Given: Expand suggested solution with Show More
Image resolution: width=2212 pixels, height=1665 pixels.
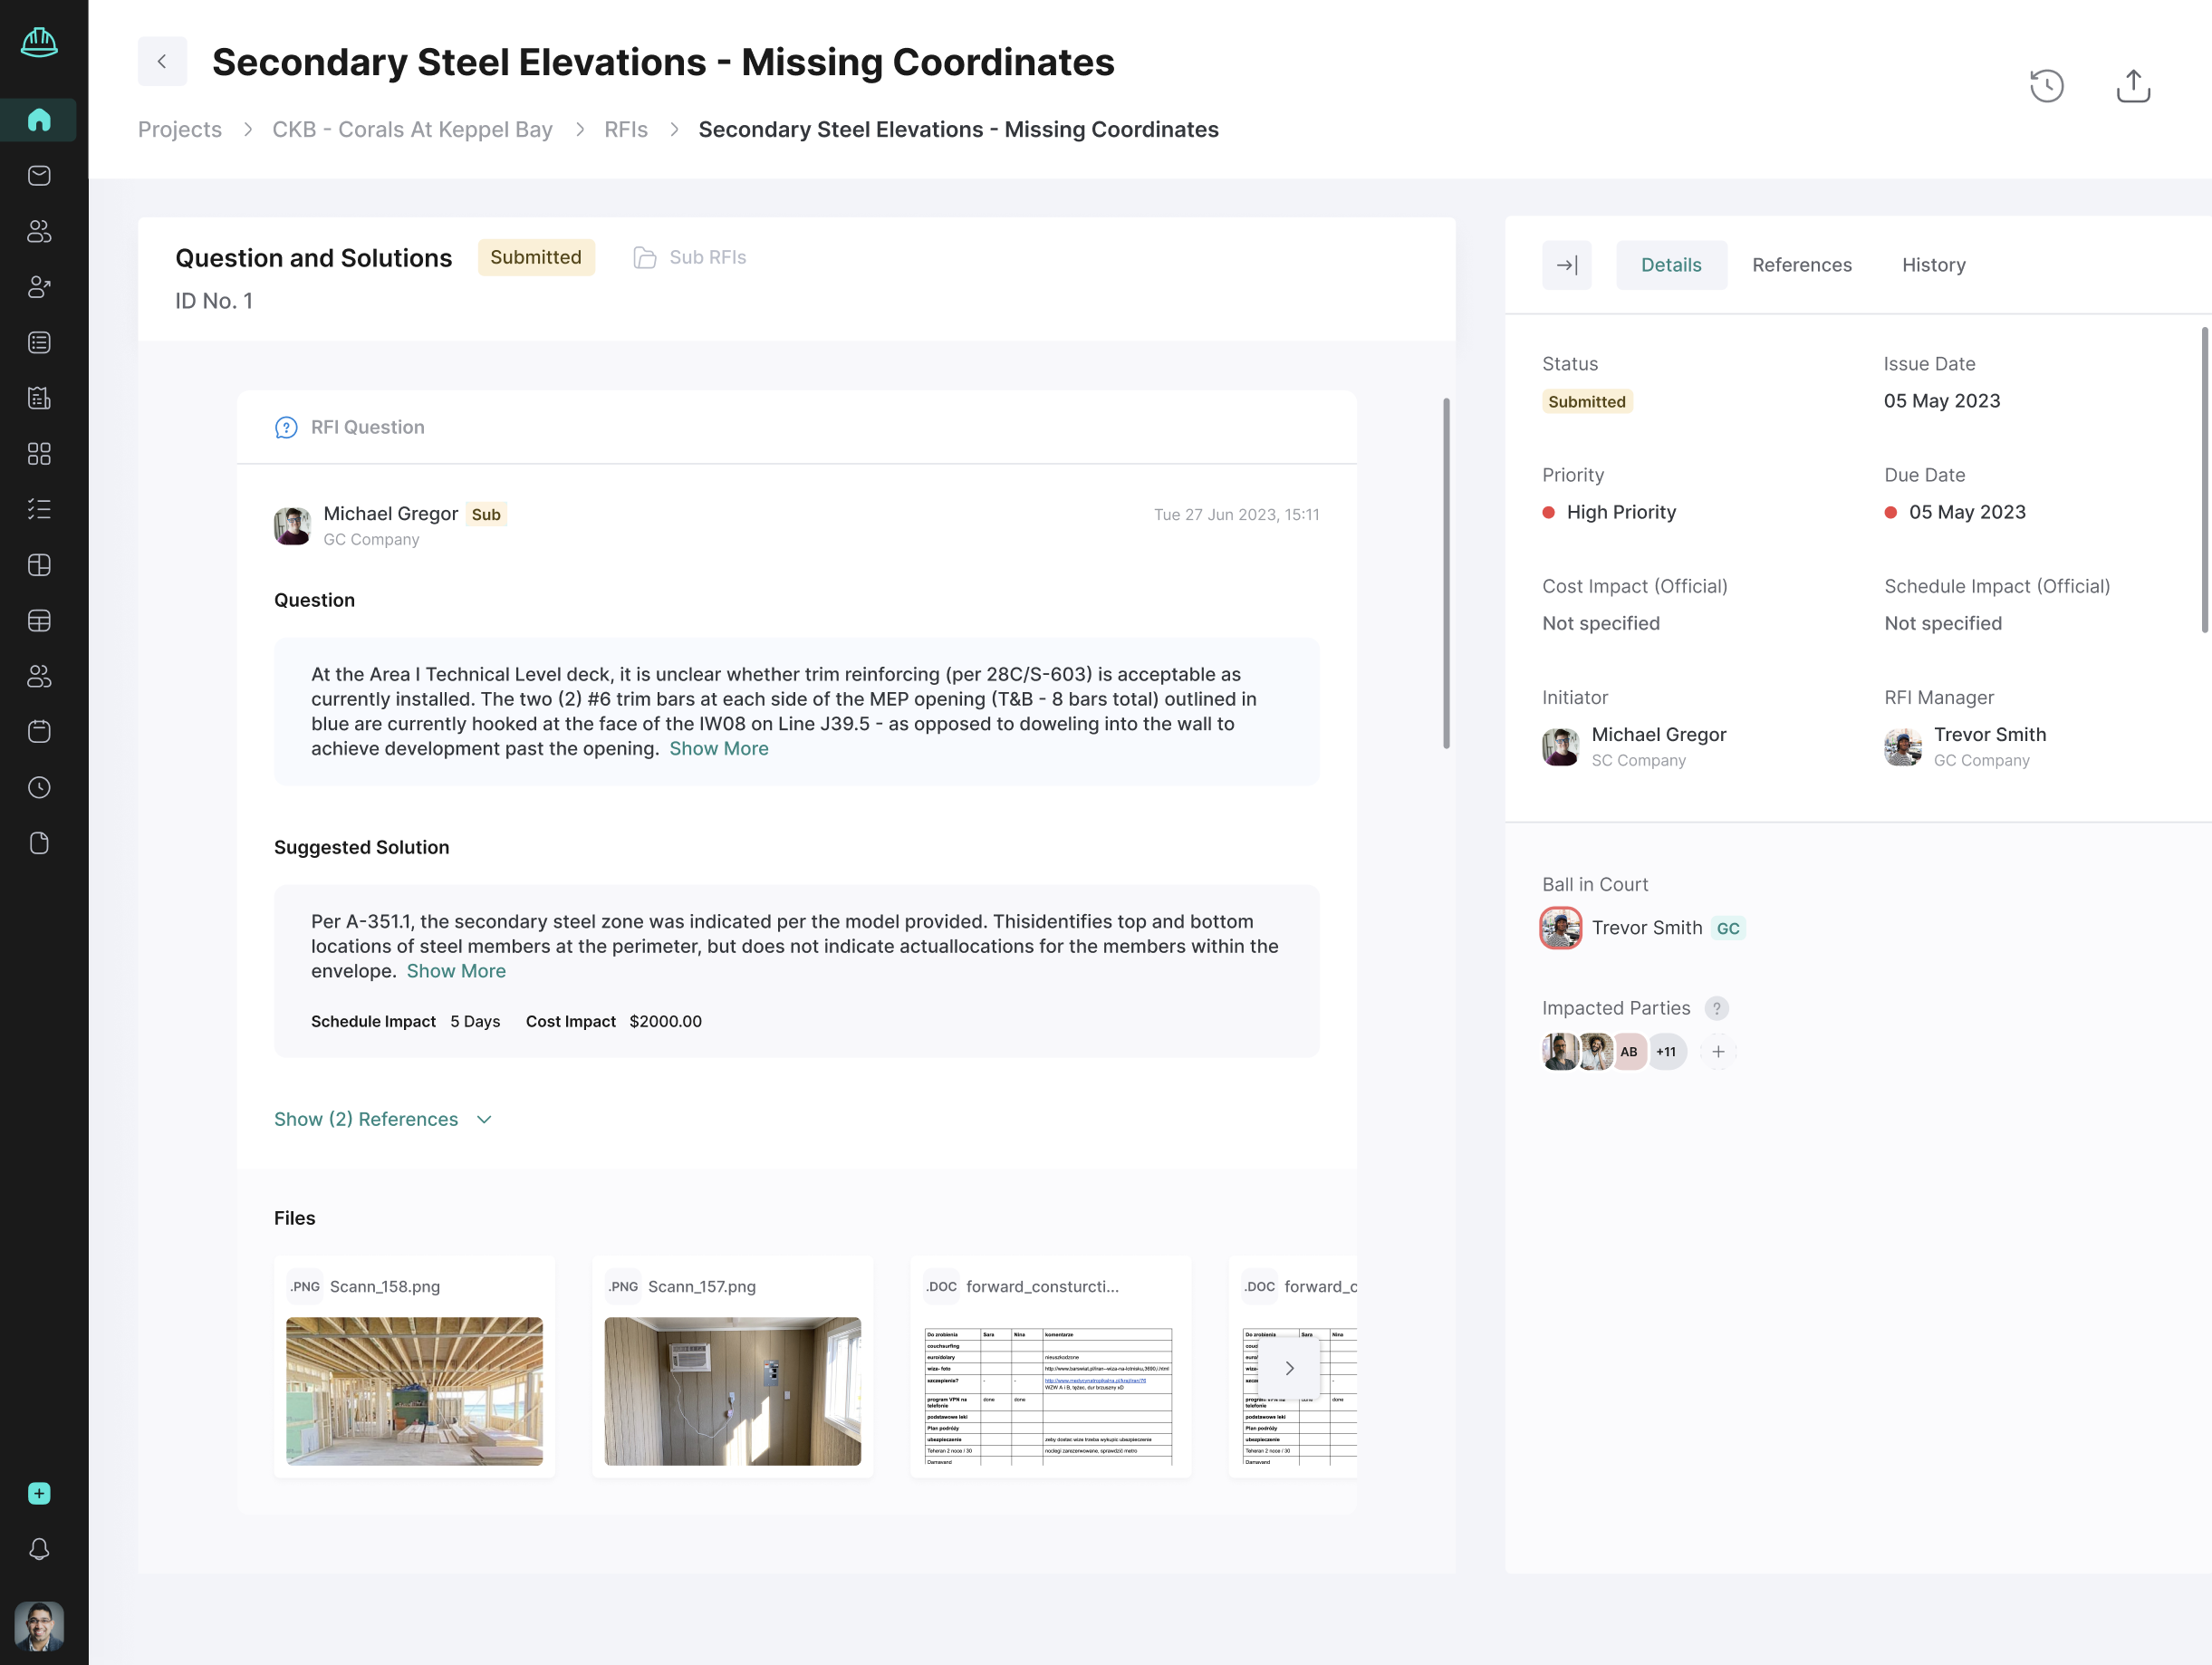Looking at the screenshot, I should (456, 971).
